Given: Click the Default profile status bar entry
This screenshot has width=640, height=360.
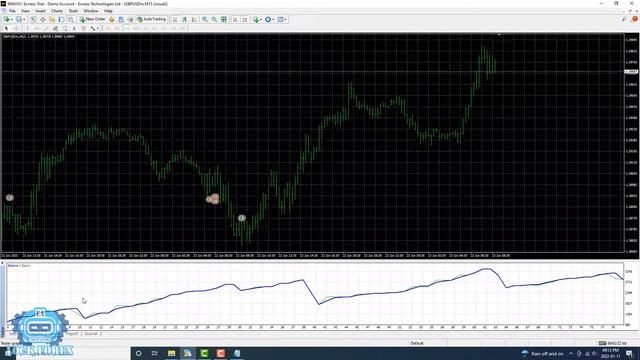Looking at the screenshot, I should [417, 343].
